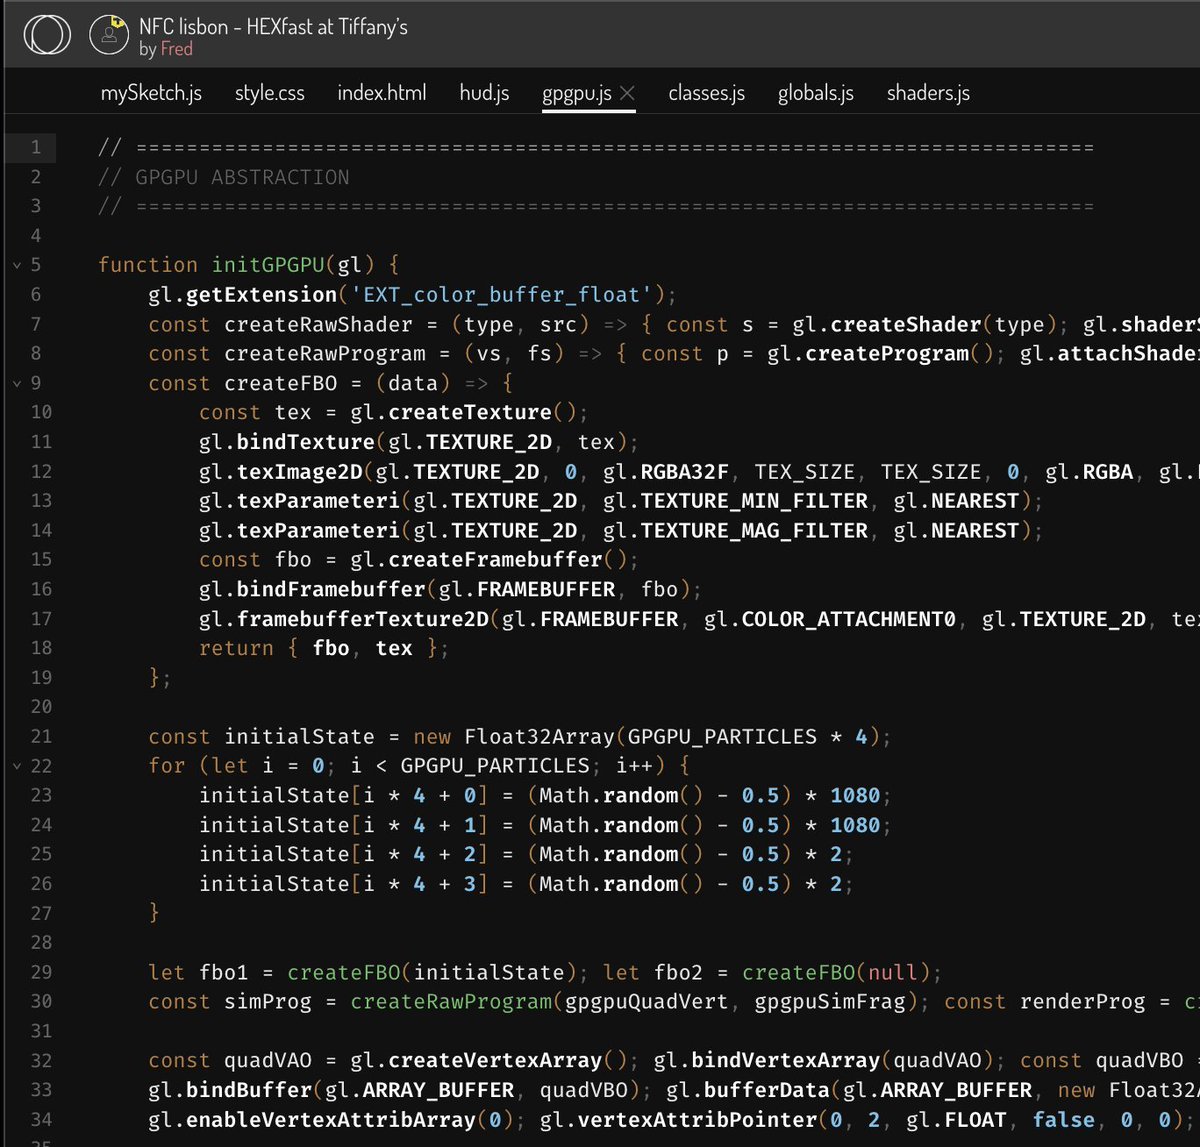Click the value 1080 on line 23
Screen dimensions: 1200x1147
(x=855, y=796)
